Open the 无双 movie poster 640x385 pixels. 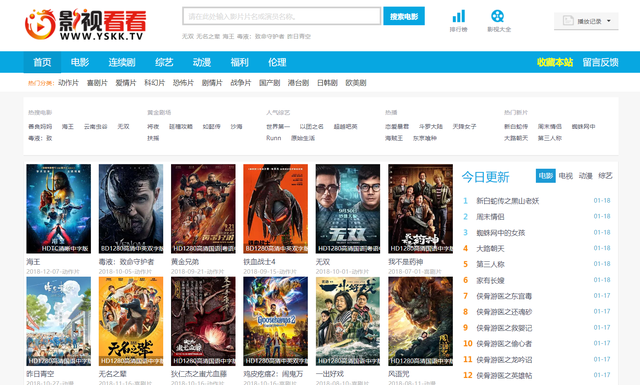[x=348, y=209]
